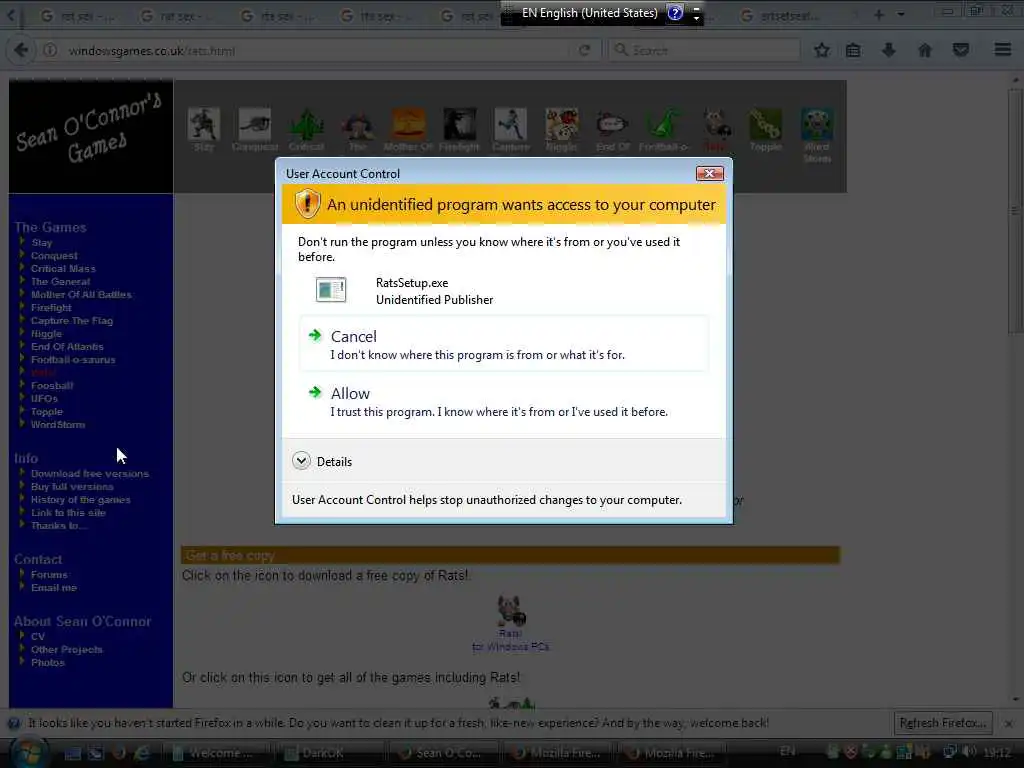Switch to the first 'rat sex' tab

click(77, 16)
